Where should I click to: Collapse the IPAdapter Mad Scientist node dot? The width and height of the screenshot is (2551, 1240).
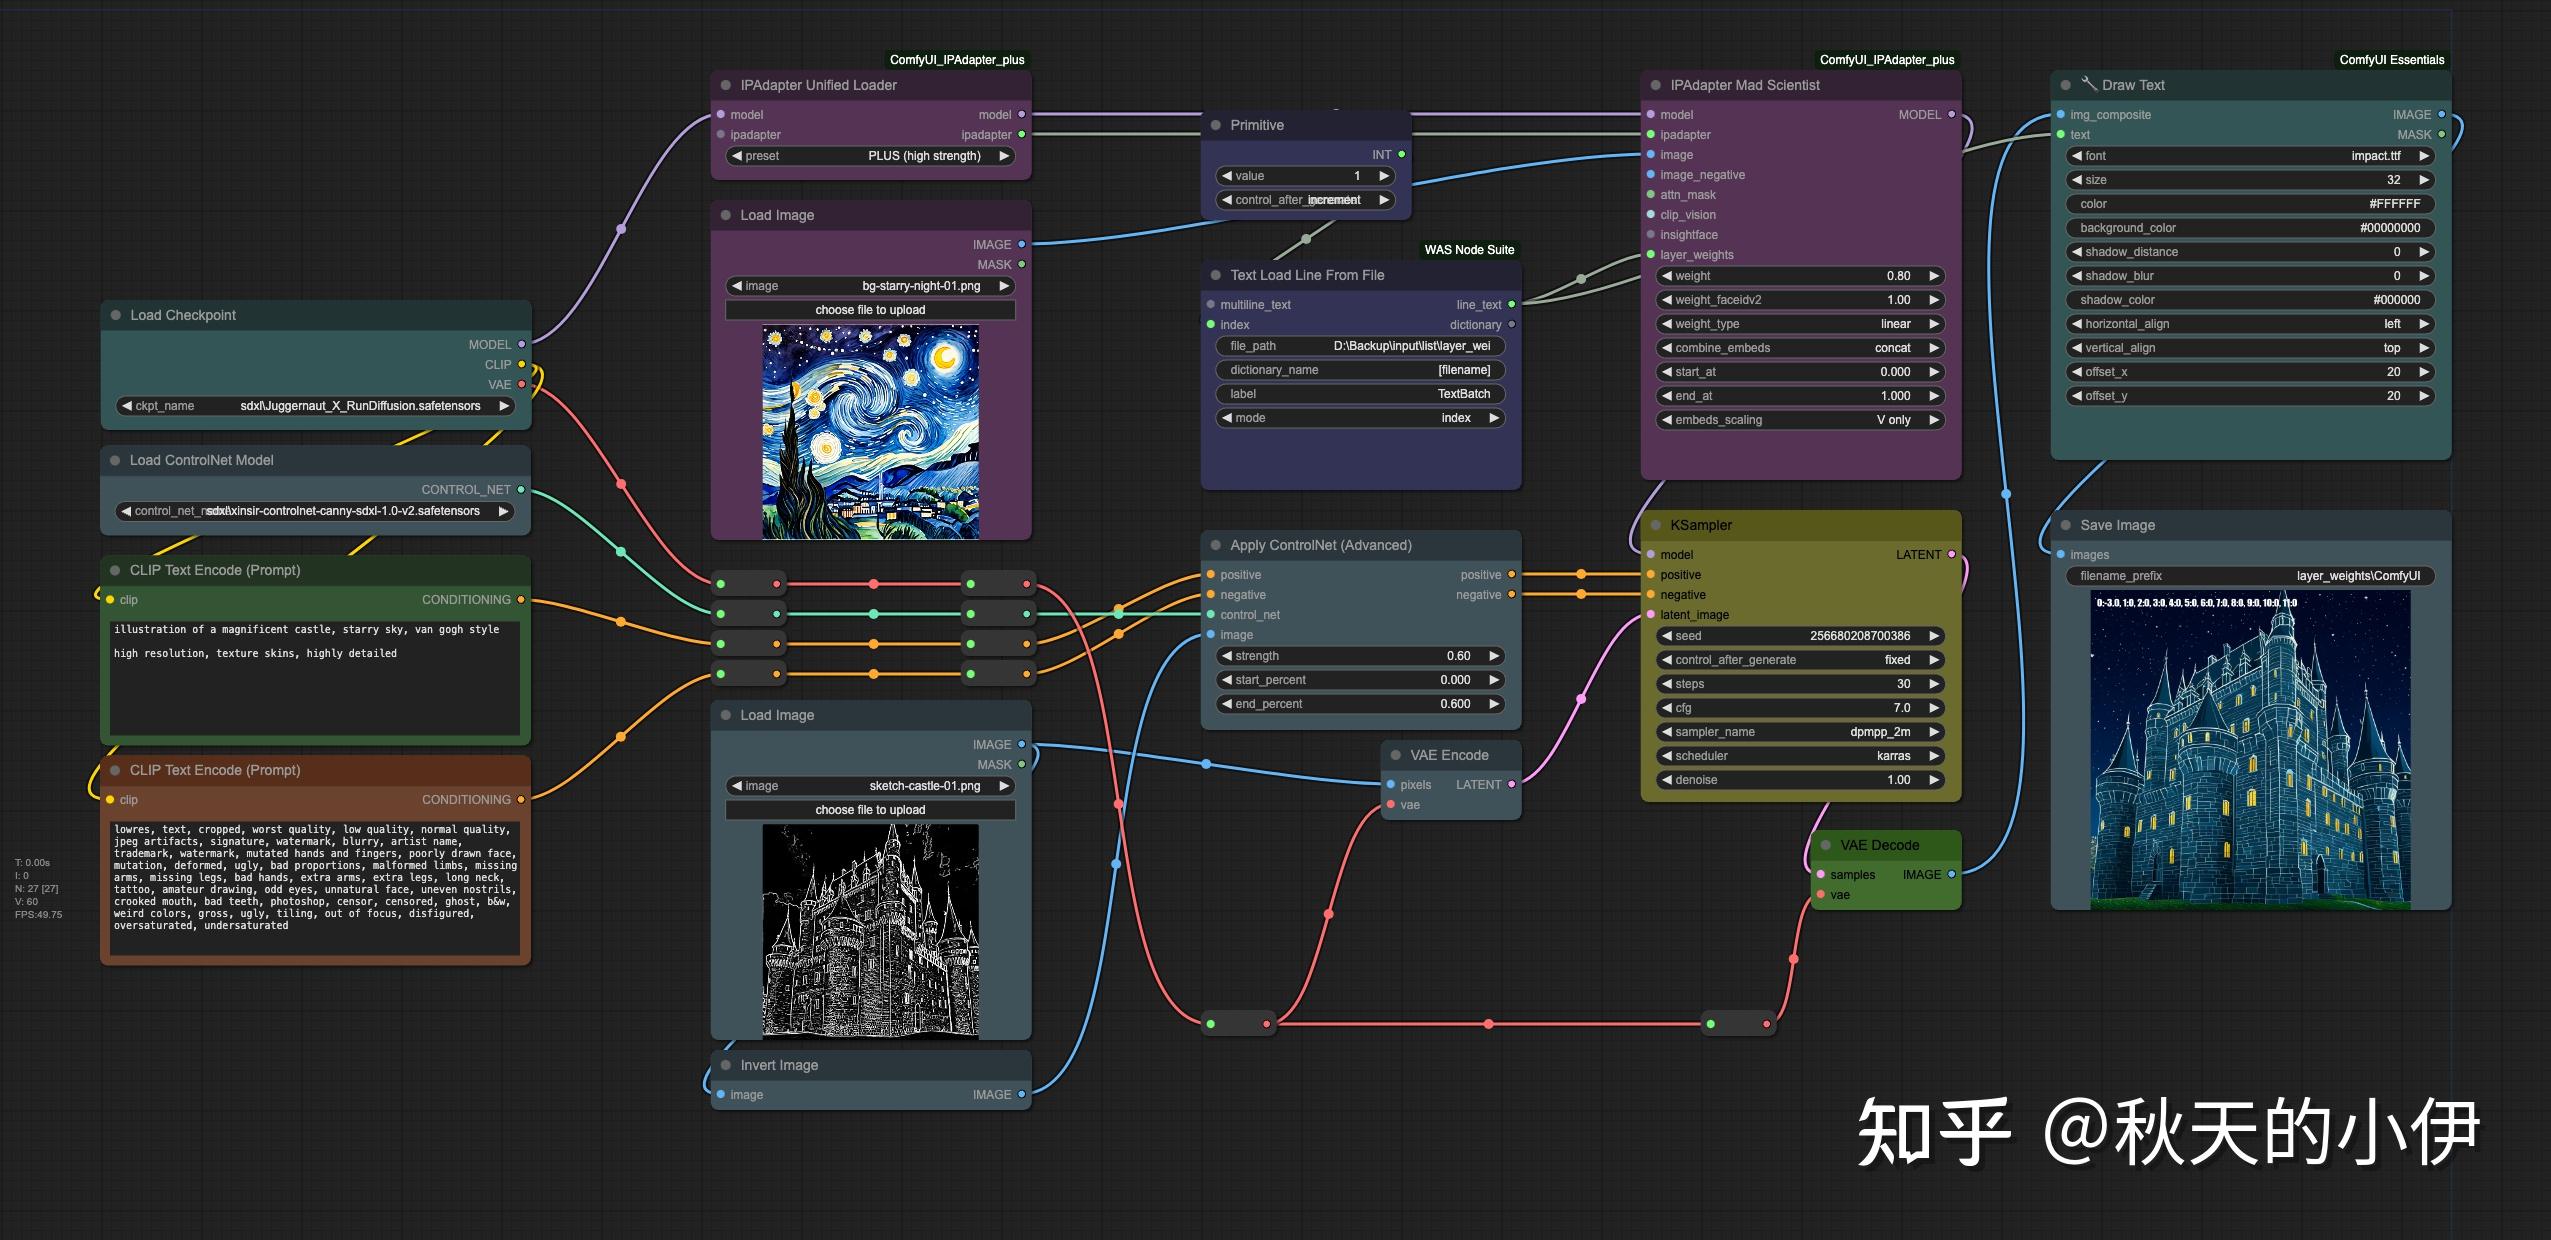pos(1656,85)
